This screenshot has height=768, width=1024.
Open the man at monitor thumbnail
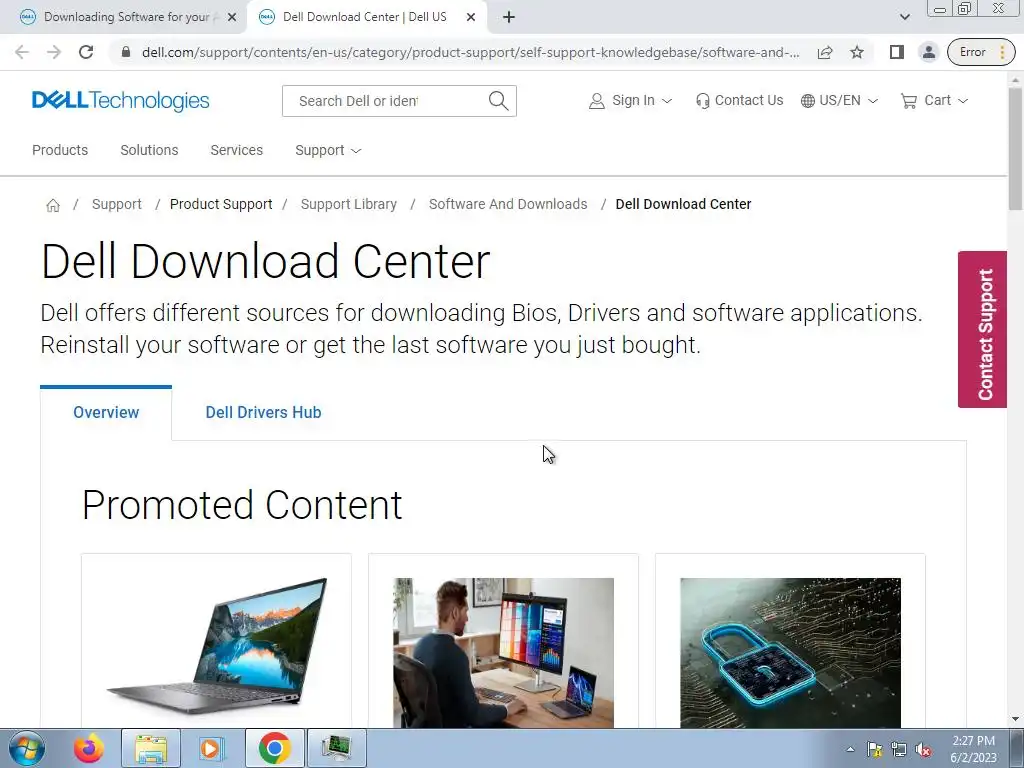[503, 652]
